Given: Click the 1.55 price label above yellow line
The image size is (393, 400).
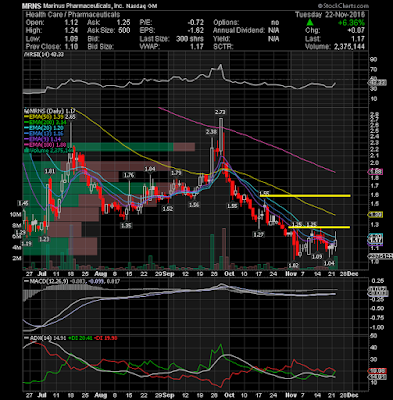Looking at the screenshot, I should (x=264, y=193).
